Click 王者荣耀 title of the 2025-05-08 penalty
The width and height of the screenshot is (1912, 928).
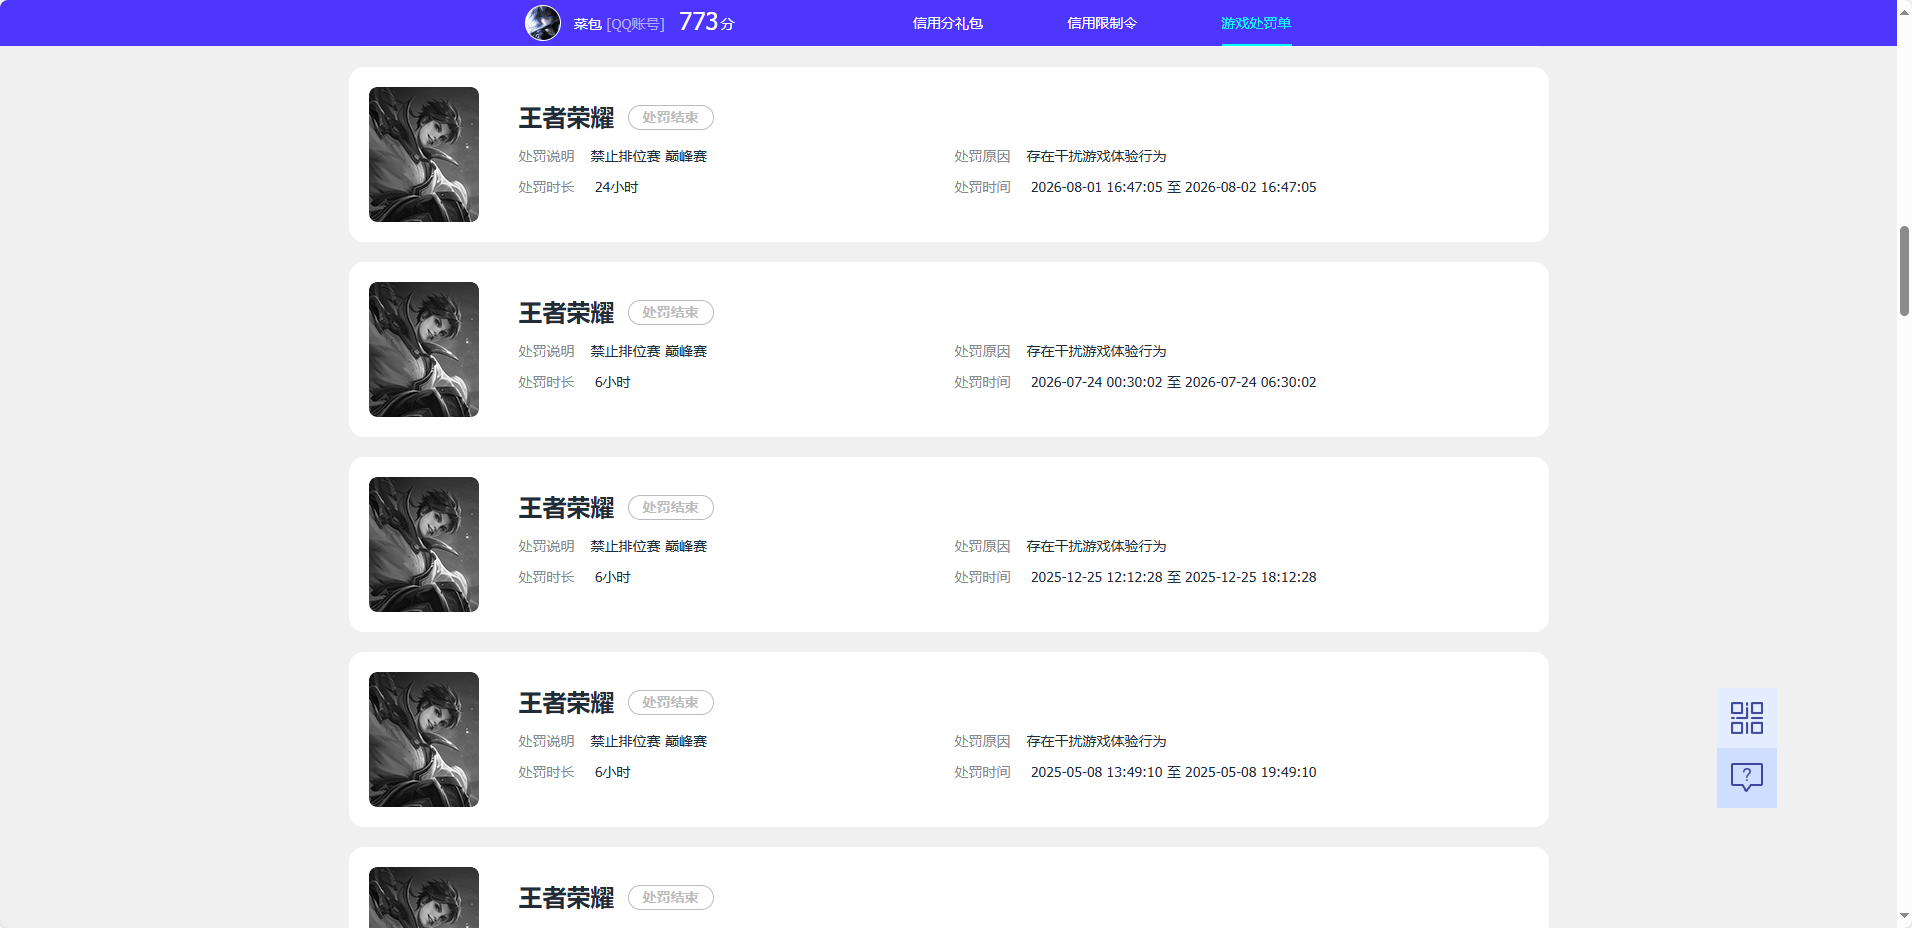pyautogui.click(x=566, y=703)
